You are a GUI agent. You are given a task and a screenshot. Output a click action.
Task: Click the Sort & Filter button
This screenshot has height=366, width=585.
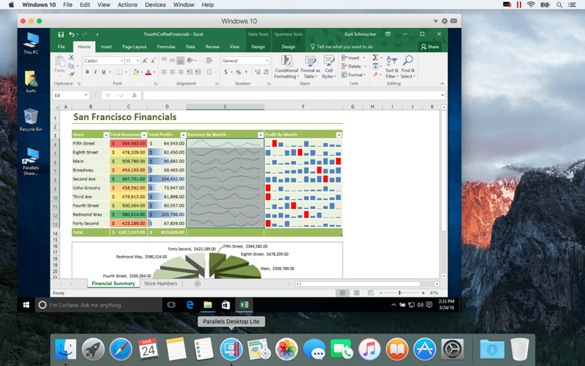(x=392, y=67)
